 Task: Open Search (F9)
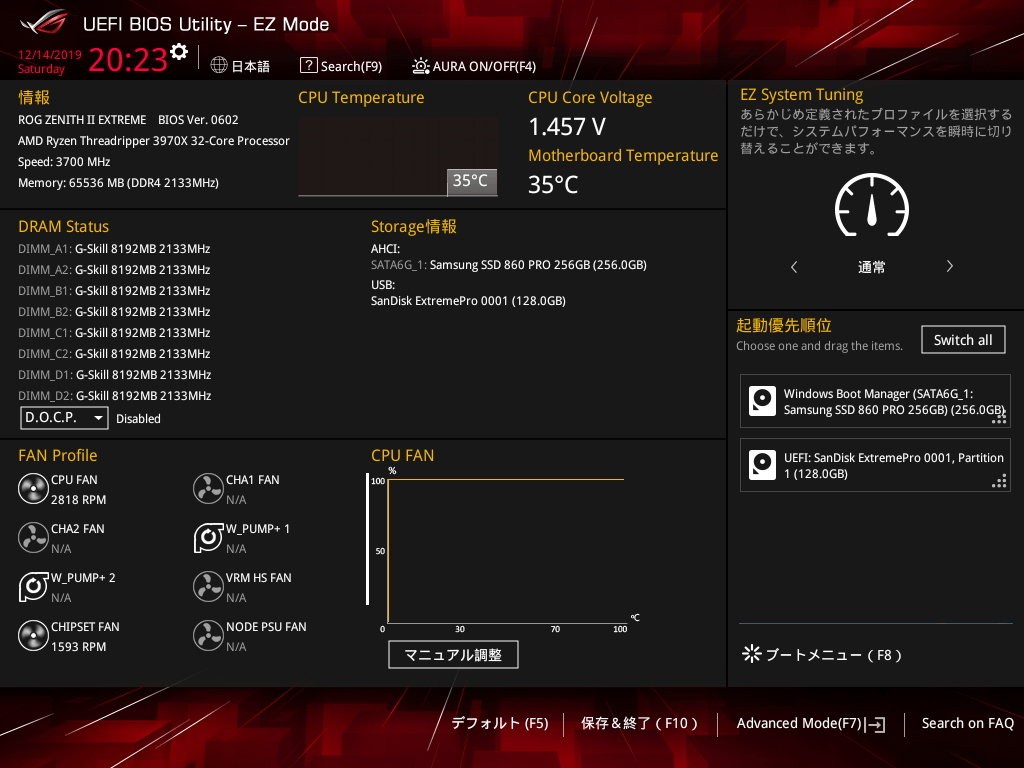pos(351,66)
